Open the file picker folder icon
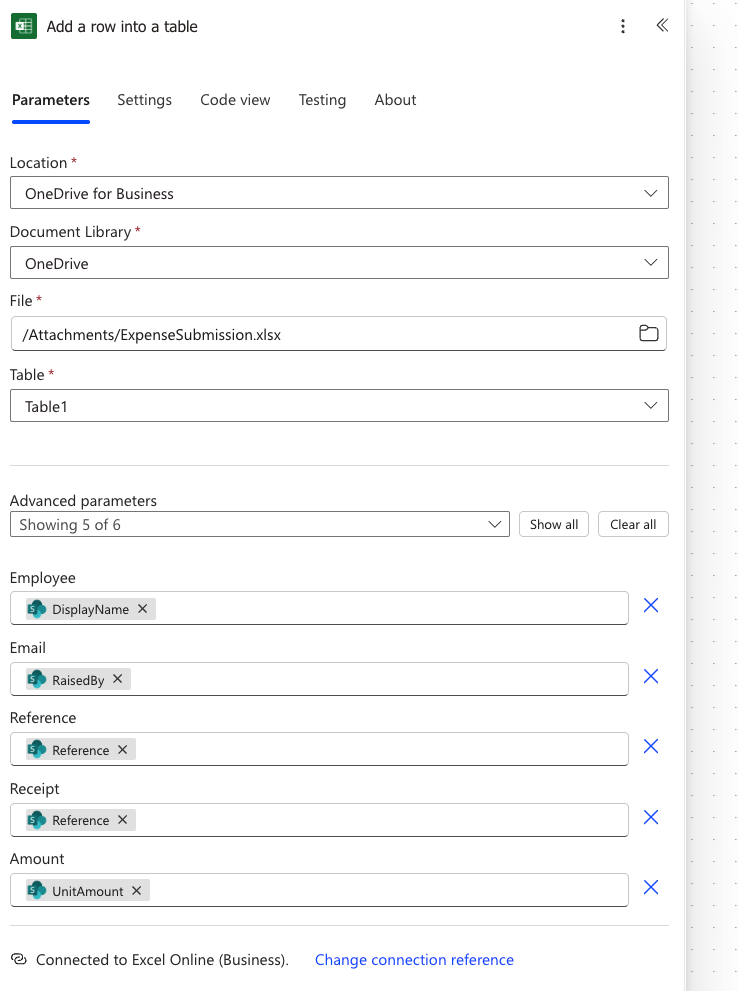 click(x=649, y=334)
